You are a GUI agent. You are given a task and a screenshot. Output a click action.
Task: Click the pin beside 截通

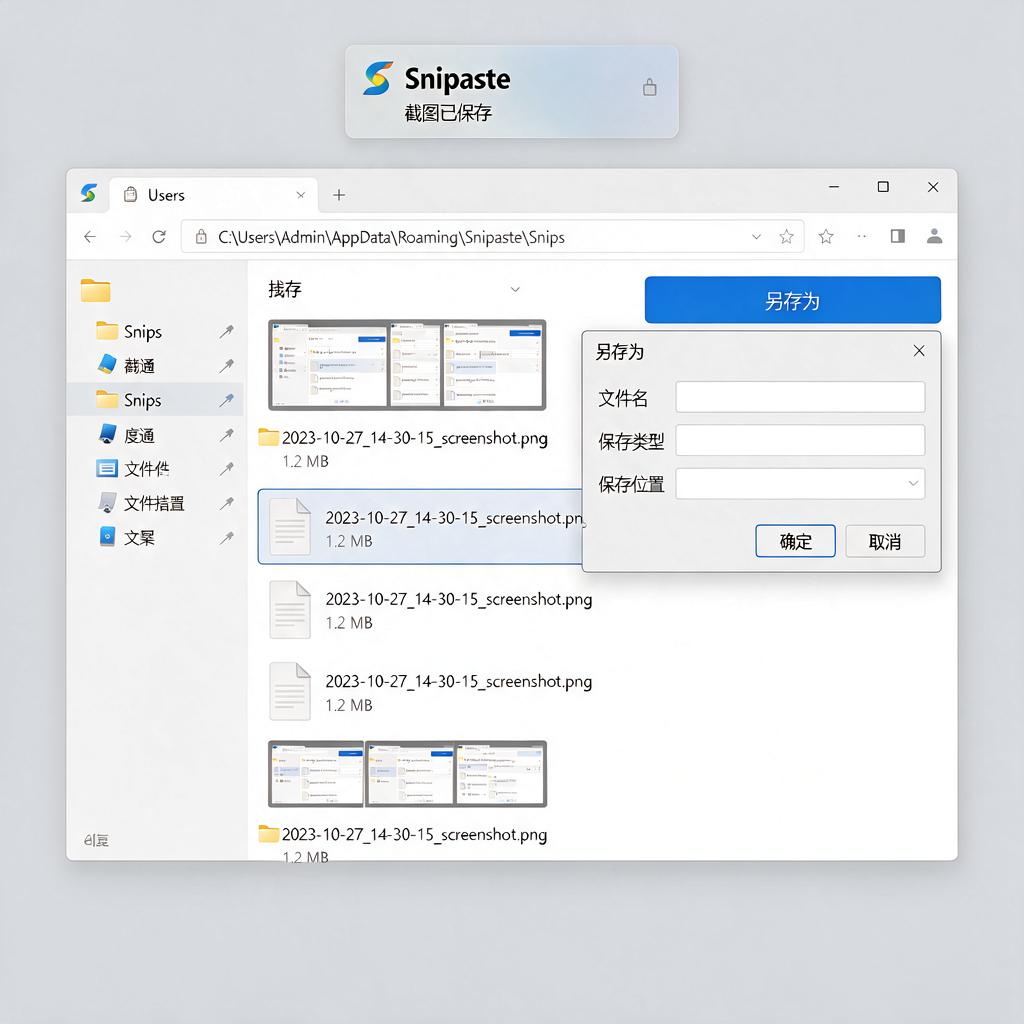[x=227, y=365]
